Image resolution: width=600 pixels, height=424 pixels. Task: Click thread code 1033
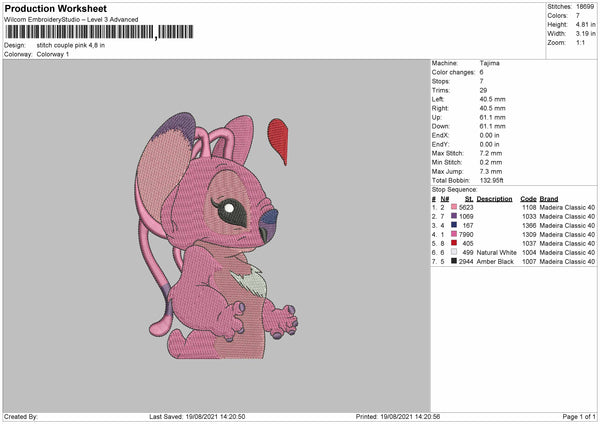pyautogui.click(x=529, y=217)
